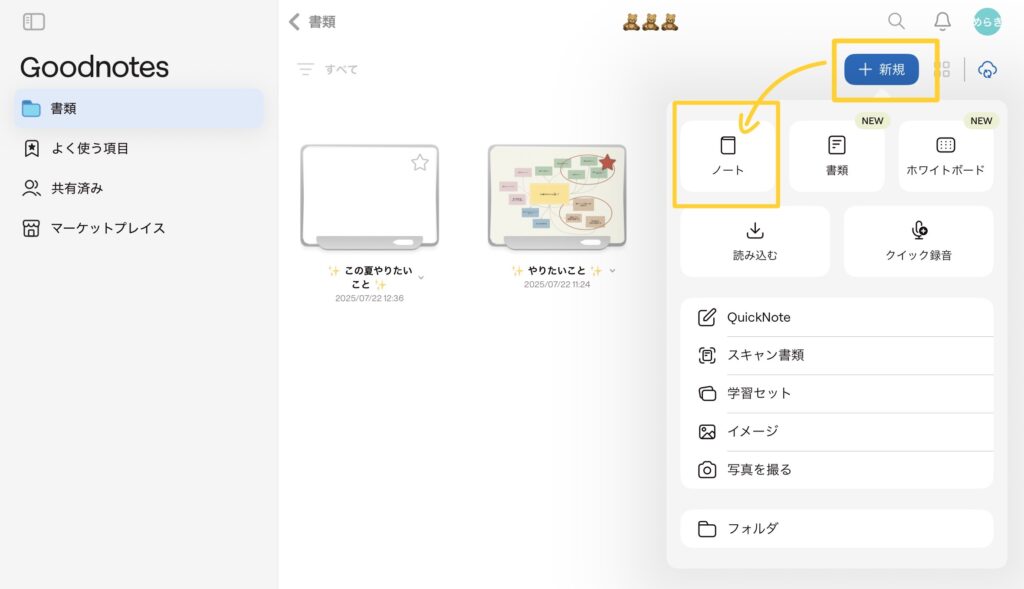Viewport: 1024px width, 589px height.
Task: Favorite the この夏やりたいこと document star
Action: tap(420, 163)
